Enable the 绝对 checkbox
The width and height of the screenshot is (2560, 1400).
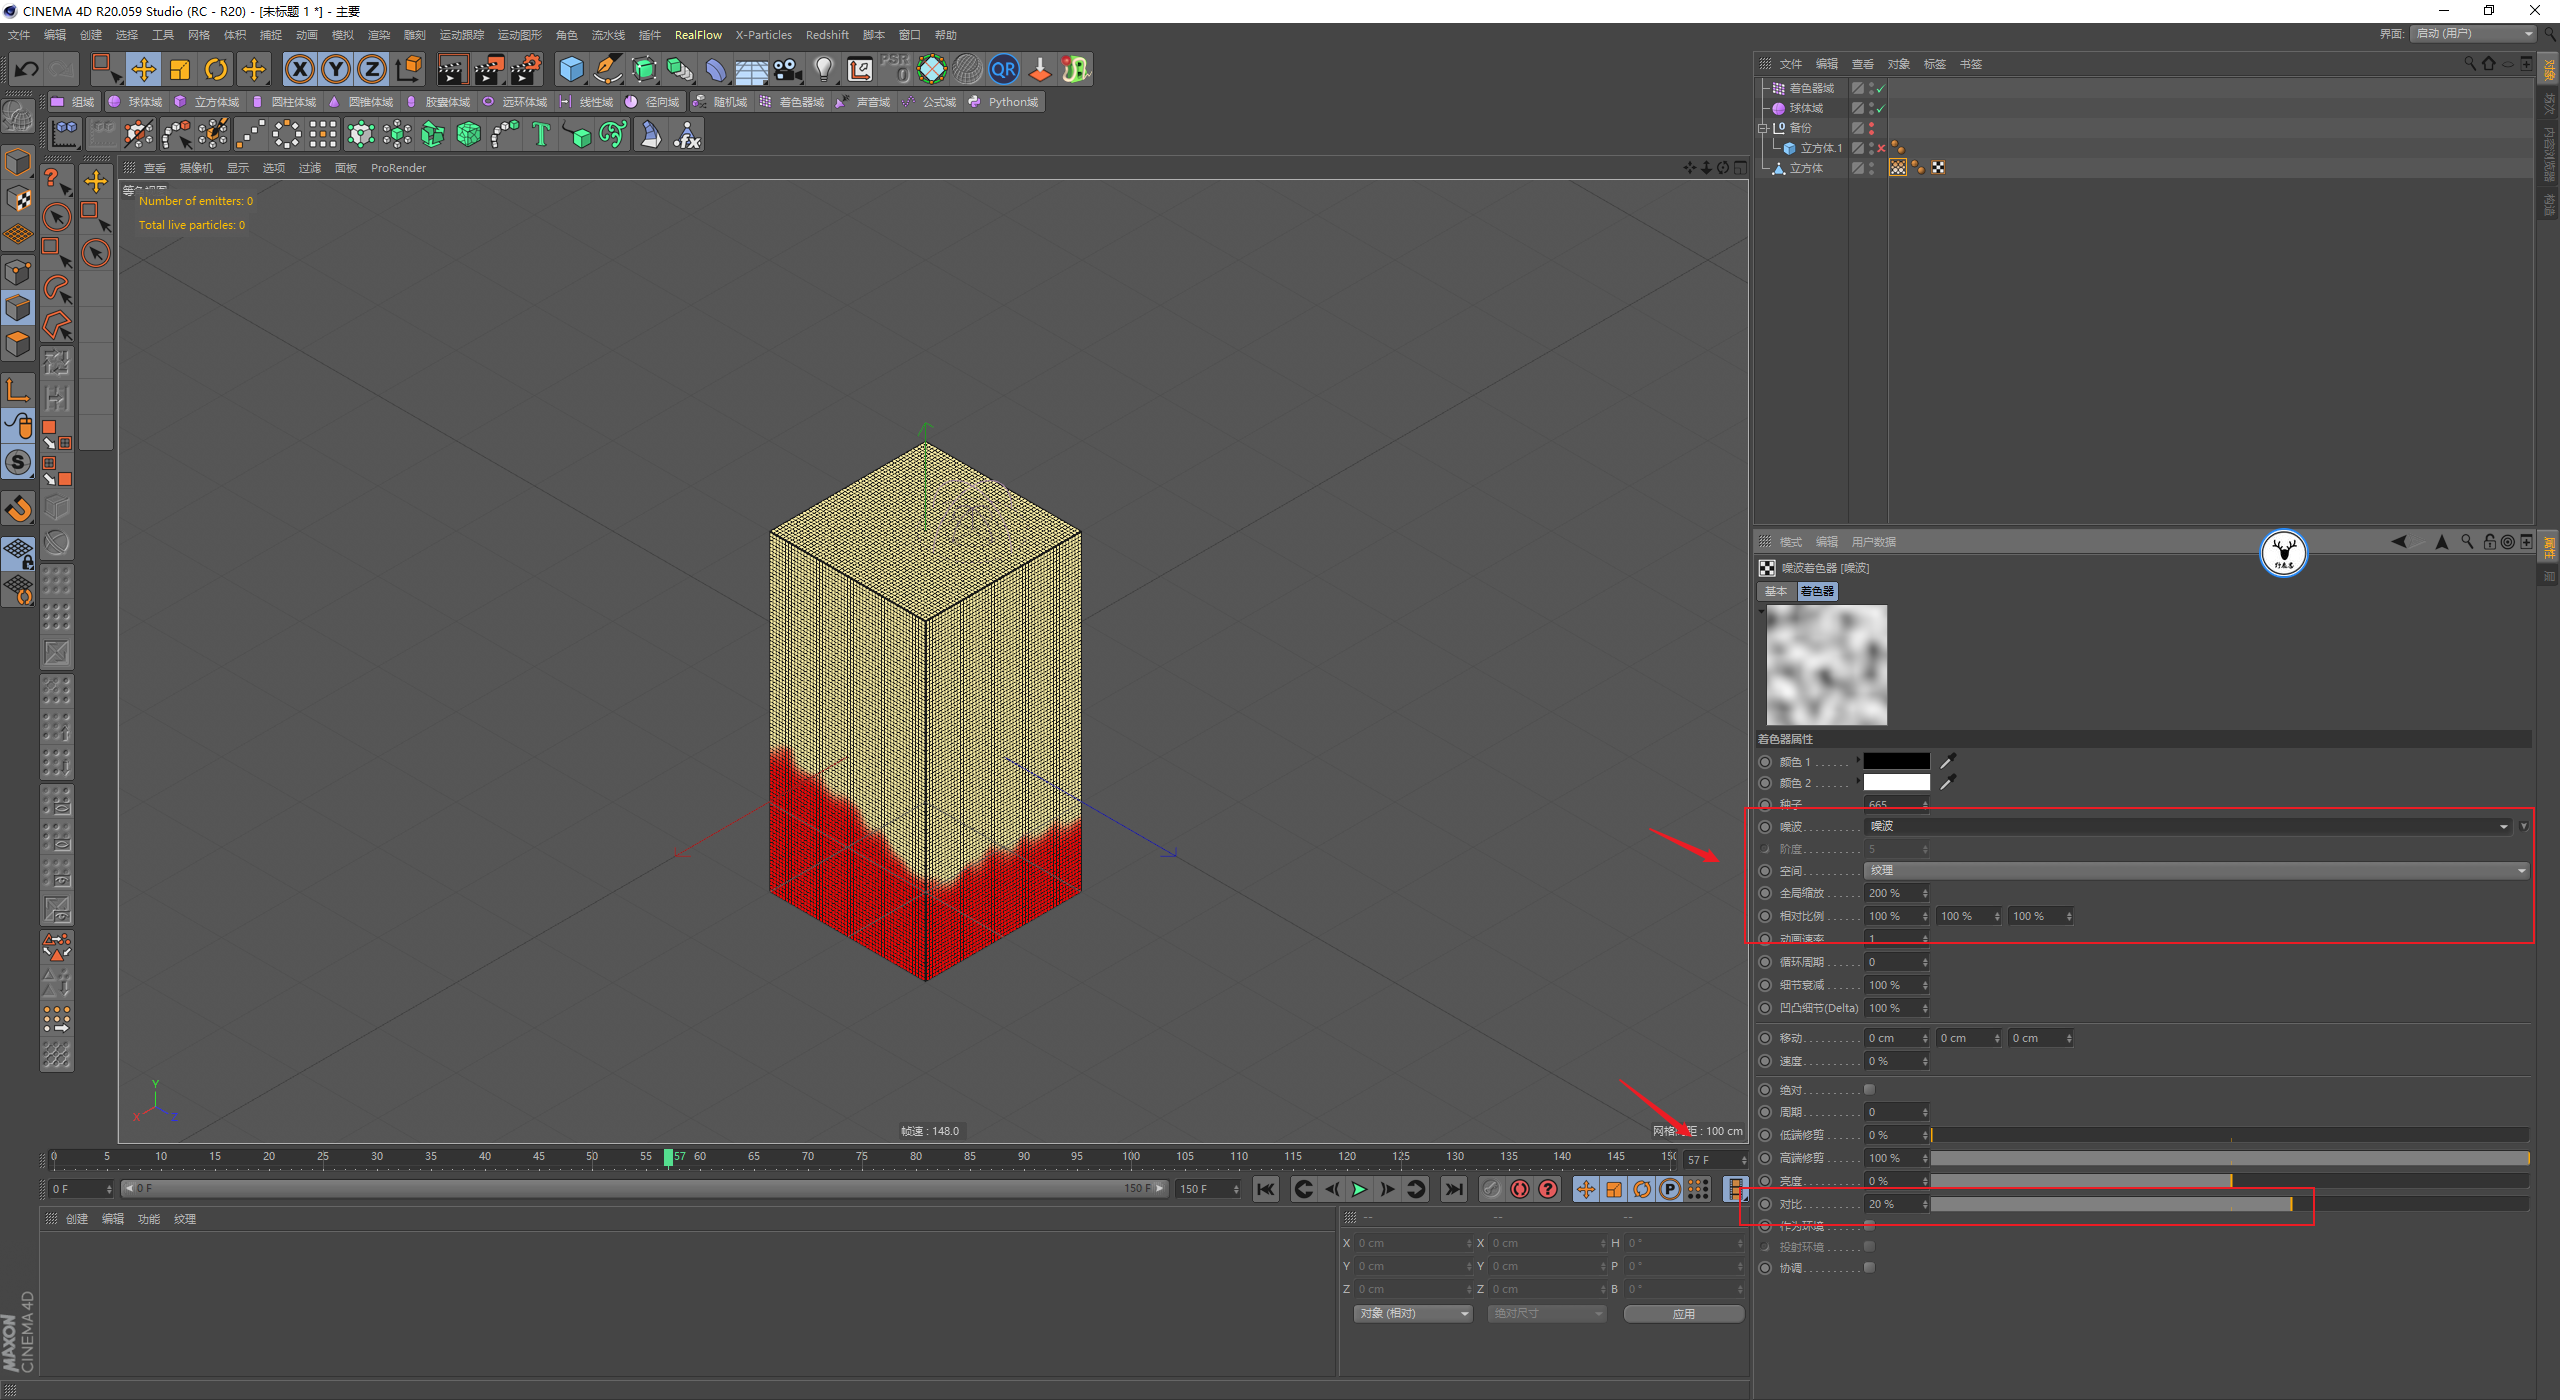(1869, 1089)
